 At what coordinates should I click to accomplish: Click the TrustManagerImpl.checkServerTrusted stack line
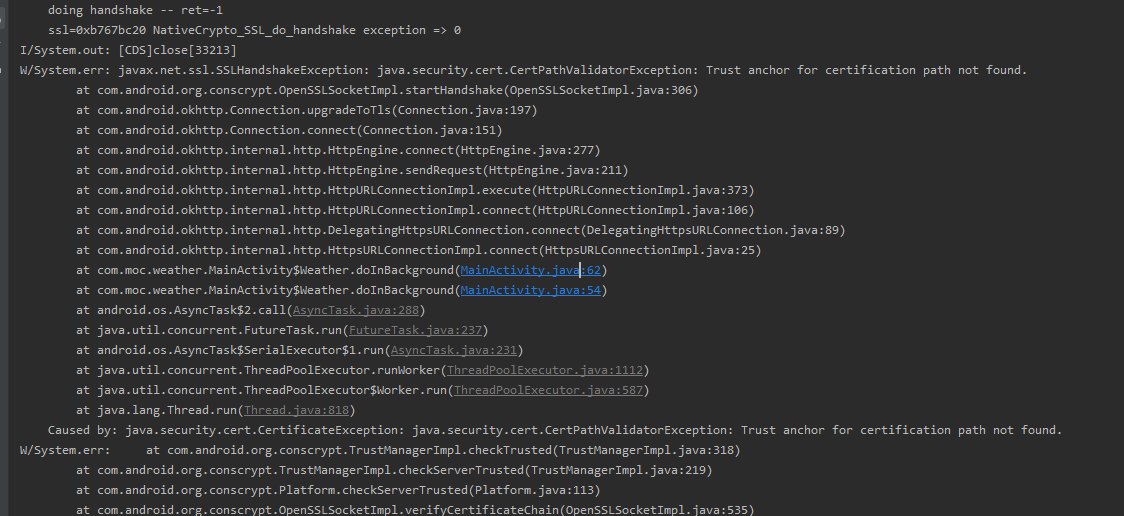point(394,470)
